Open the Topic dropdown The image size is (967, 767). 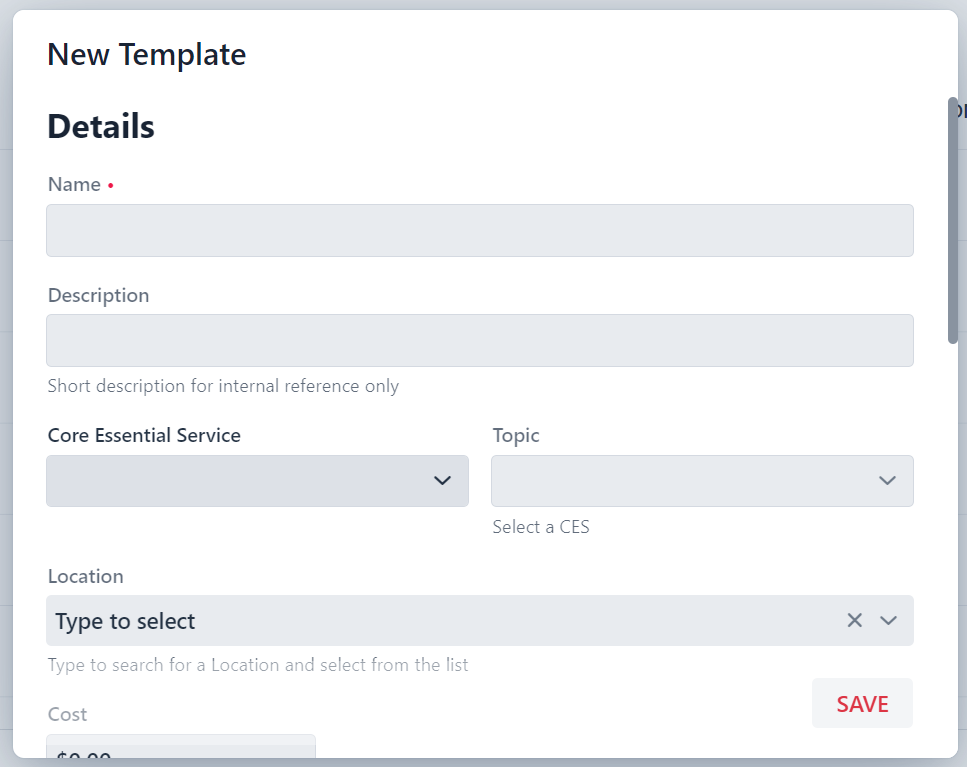[702, 481]
